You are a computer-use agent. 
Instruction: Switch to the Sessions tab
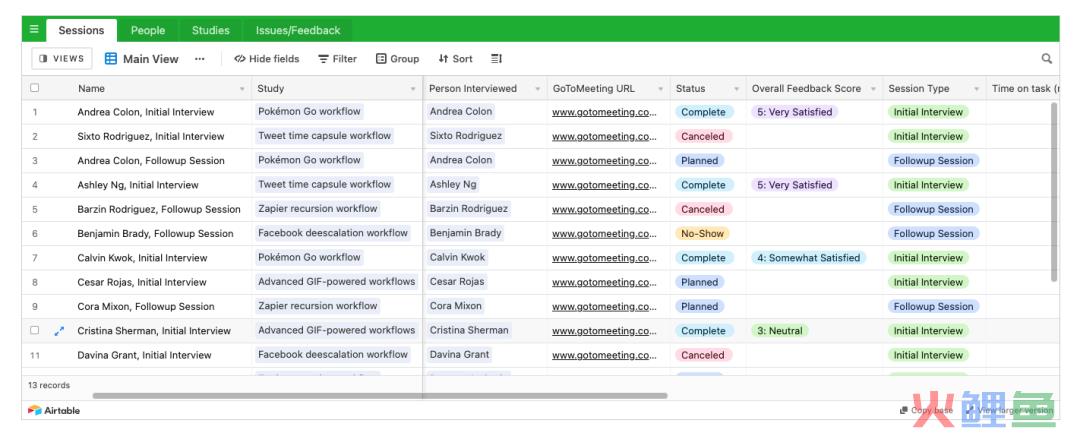tap(81, 30)
